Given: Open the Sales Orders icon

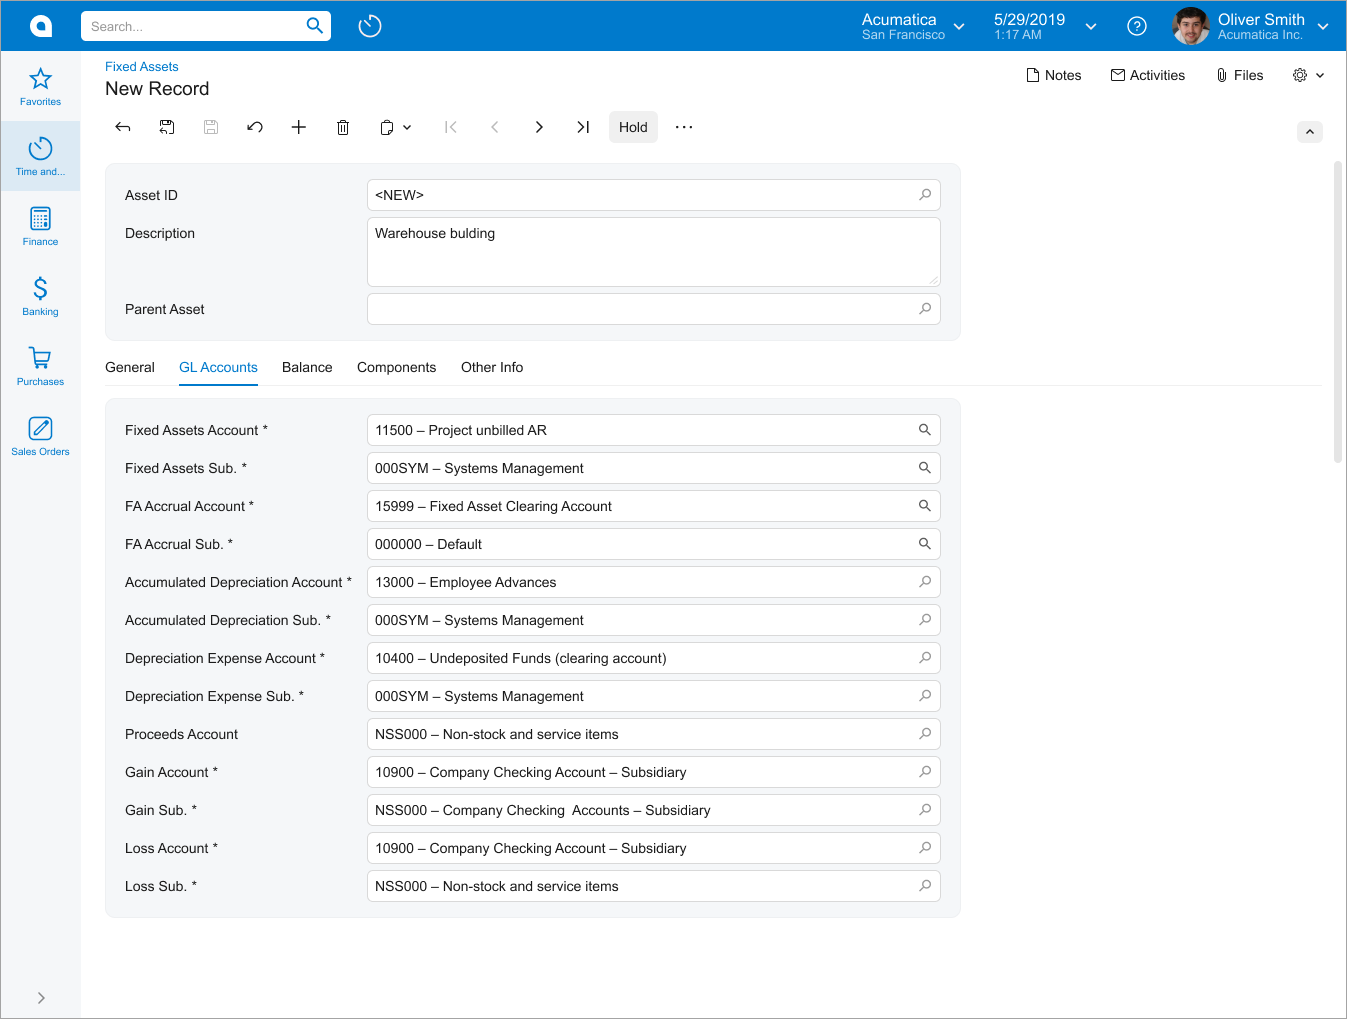Looking at the screenshot, I should point(40,429).
